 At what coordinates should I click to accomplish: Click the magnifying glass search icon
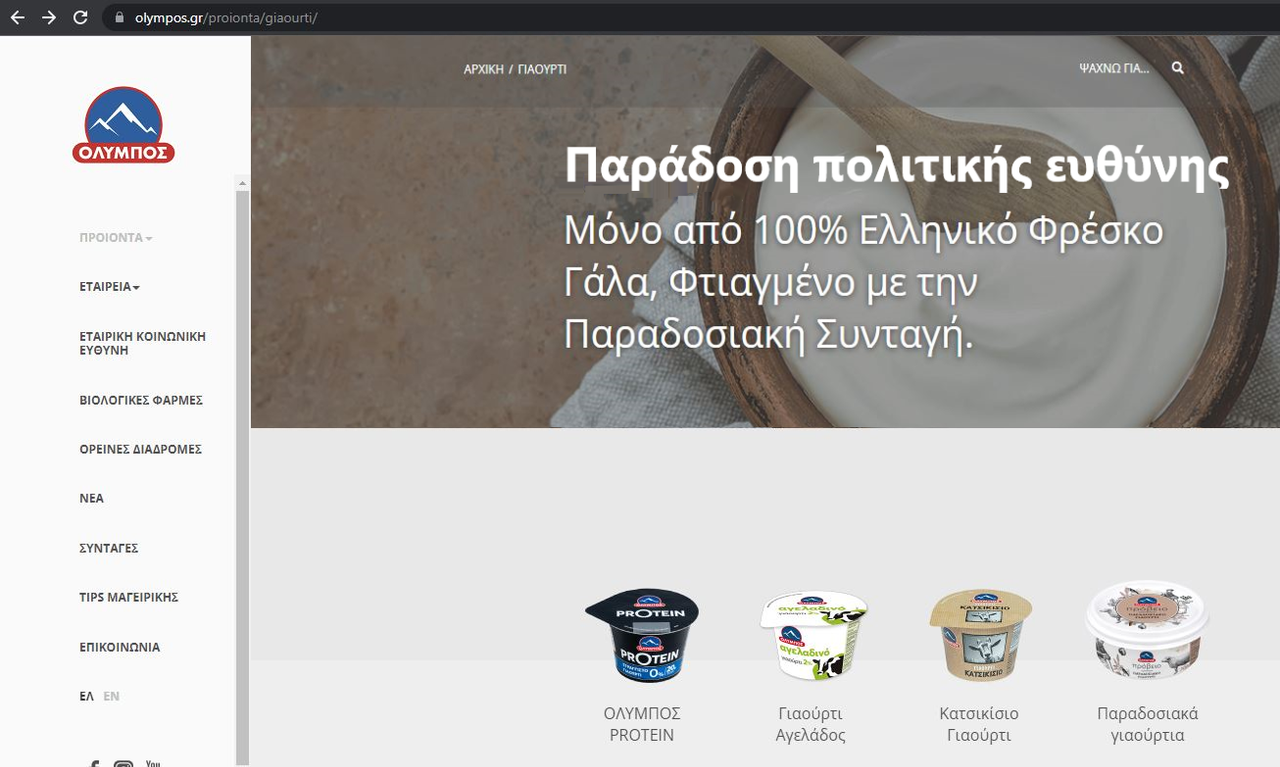tap(1177, 68)
